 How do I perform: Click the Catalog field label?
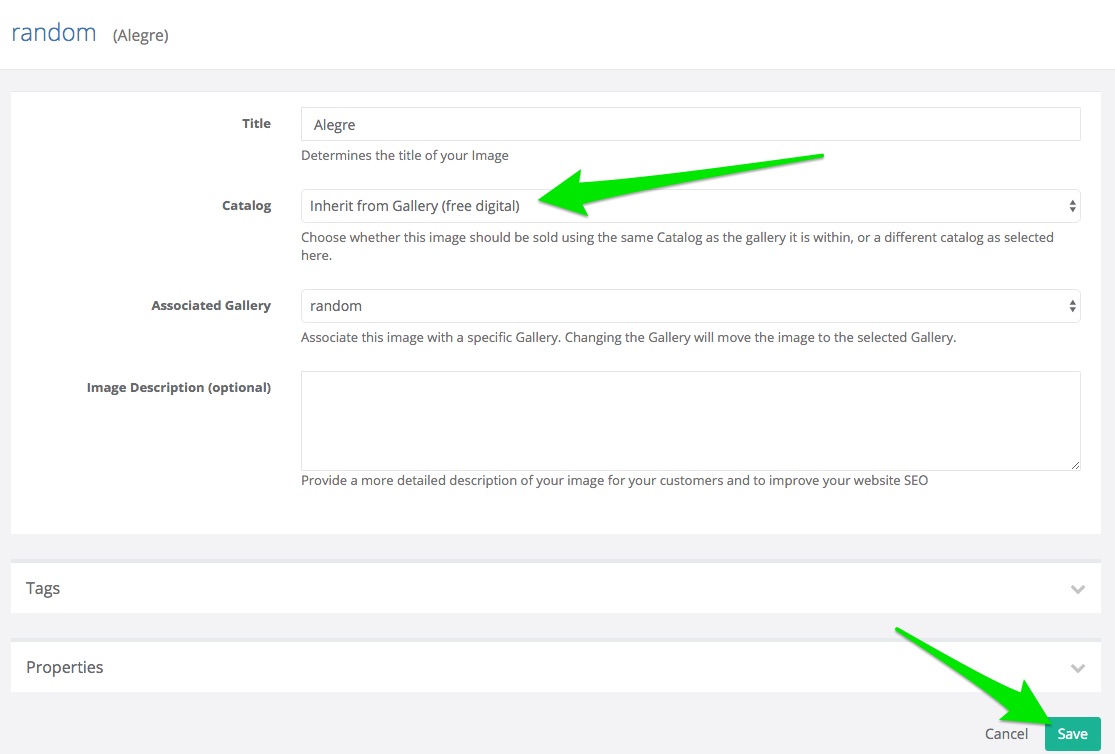247,206
